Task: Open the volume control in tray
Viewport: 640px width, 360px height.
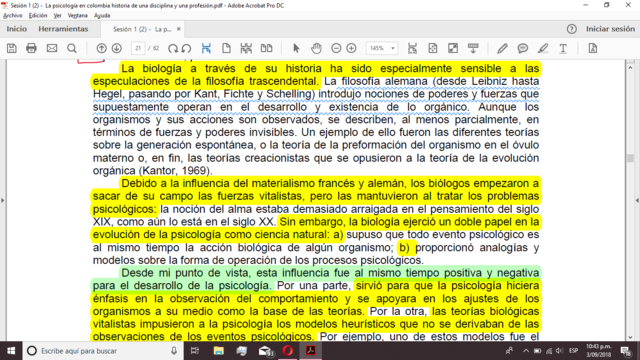Action: (560, 351)
